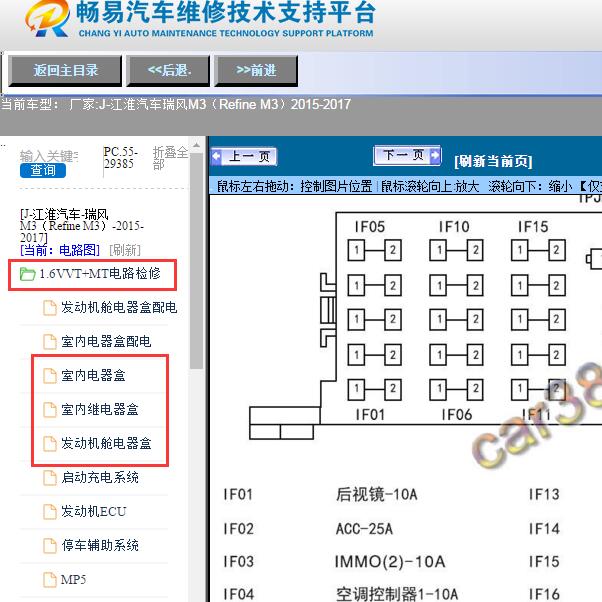Click the 返回主目录 button
This screenshot has width=602, height=602.
(x=65, y=71)
